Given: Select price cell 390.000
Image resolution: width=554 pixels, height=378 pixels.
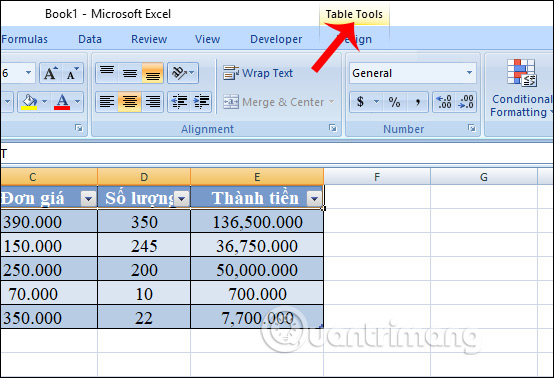Looking at the screenshot, I should 49,222.
